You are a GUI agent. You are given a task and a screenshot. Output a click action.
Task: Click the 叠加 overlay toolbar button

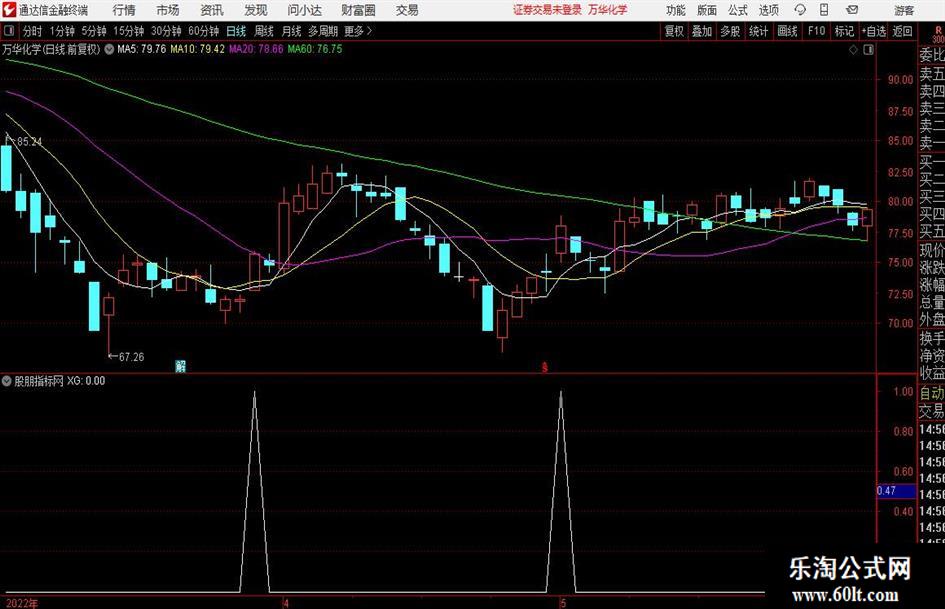(702, 31)
